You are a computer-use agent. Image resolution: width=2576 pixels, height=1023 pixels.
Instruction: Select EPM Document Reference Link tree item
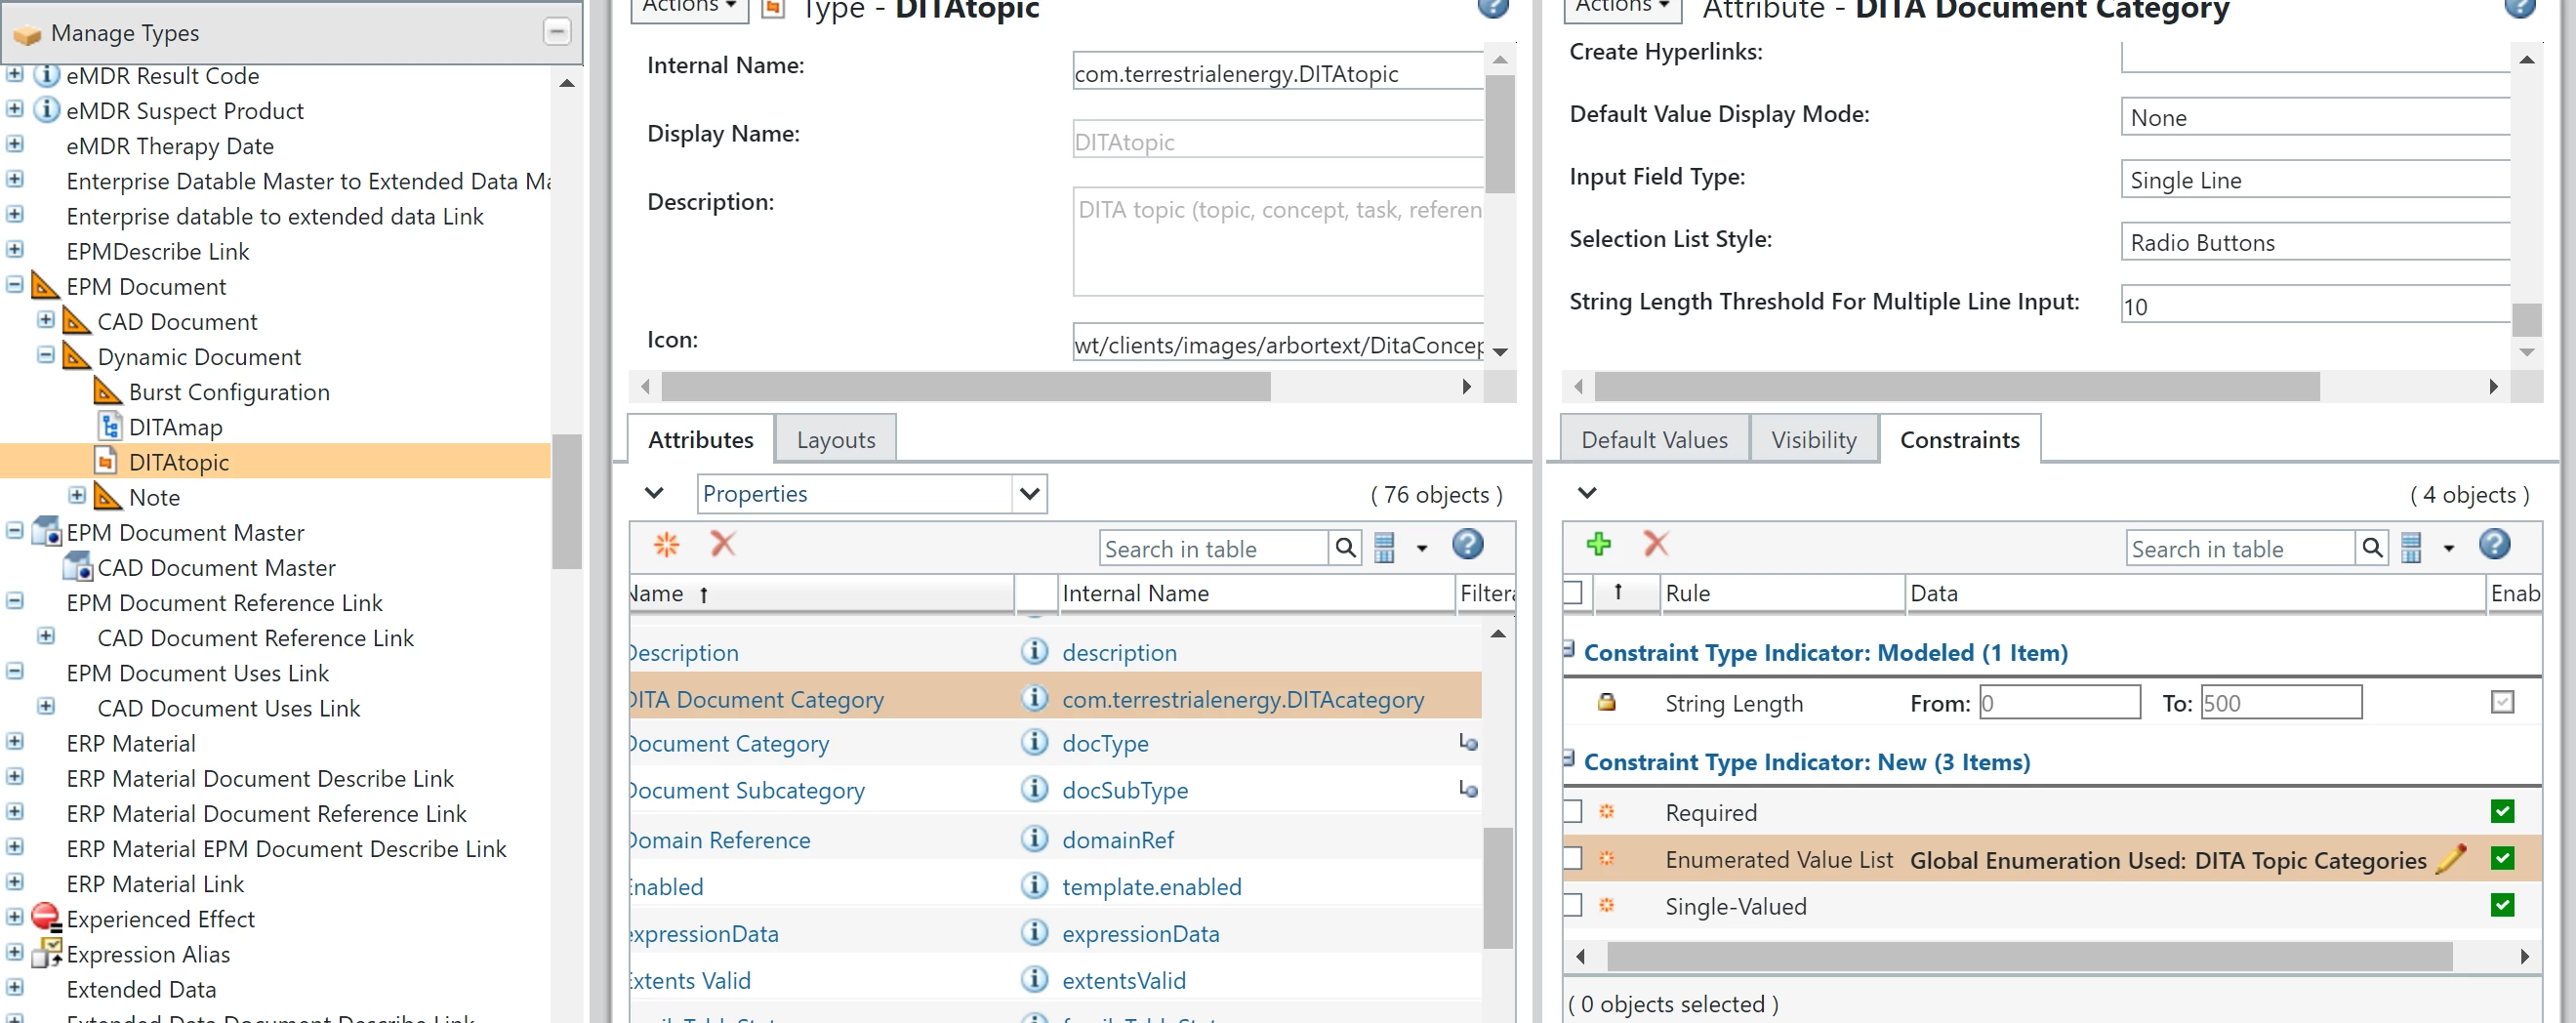224,603
